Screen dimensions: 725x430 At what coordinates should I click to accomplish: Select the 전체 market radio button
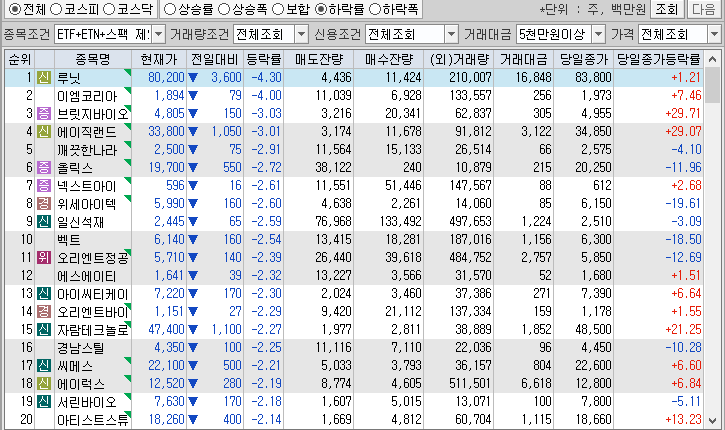[15, 9]
